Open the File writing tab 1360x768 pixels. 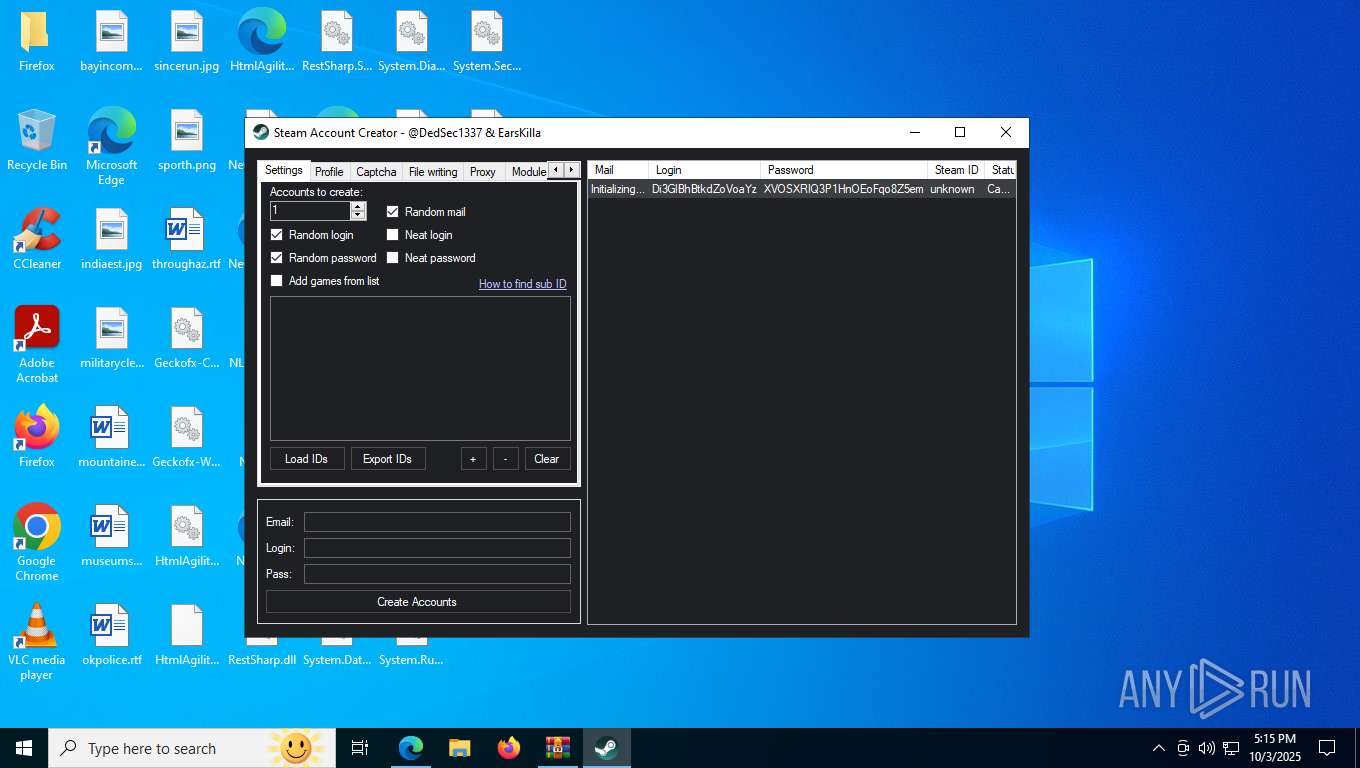coord(433,172)
